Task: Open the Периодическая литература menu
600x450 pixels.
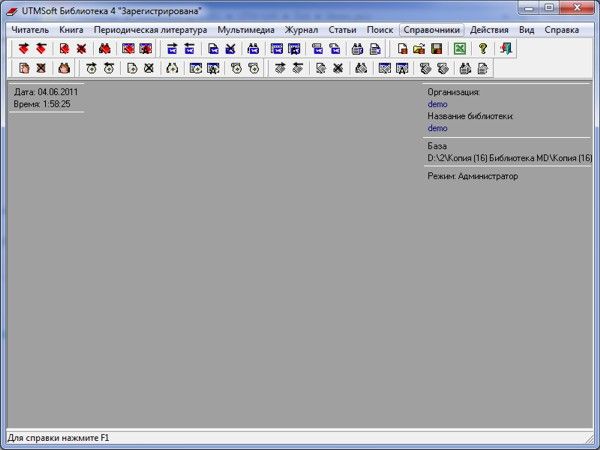Action: coord(150,30)
